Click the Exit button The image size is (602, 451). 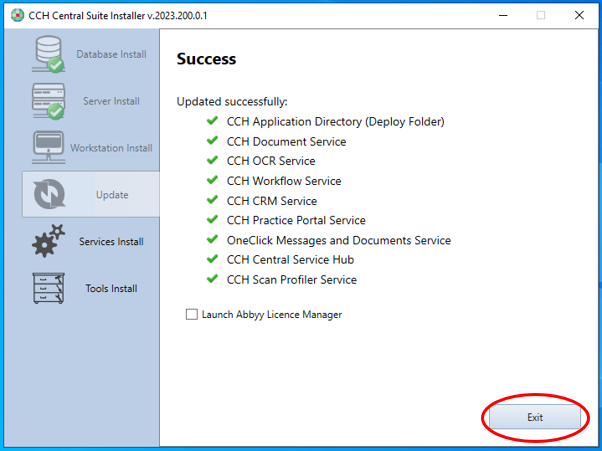click(x=535, y=417)
